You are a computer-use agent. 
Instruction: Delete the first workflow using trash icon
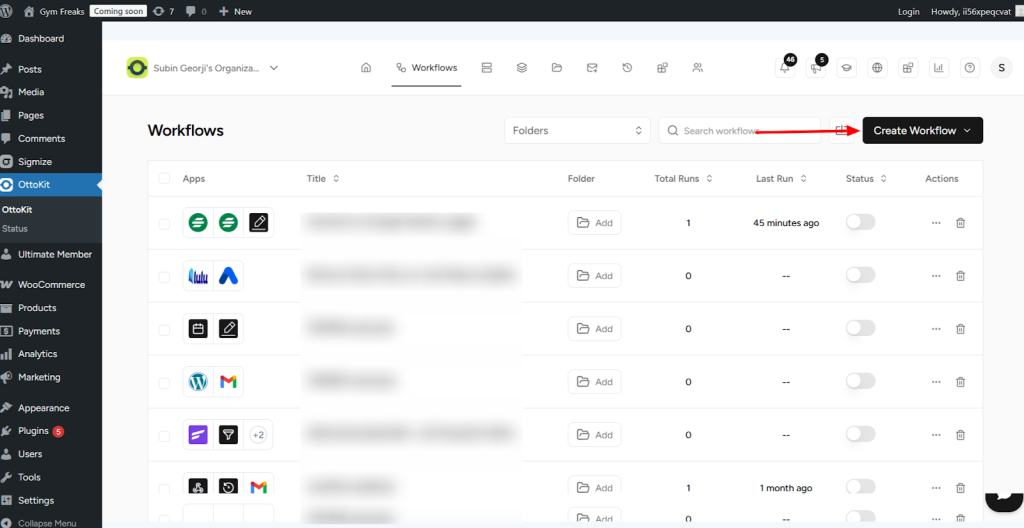pos(960,223)
